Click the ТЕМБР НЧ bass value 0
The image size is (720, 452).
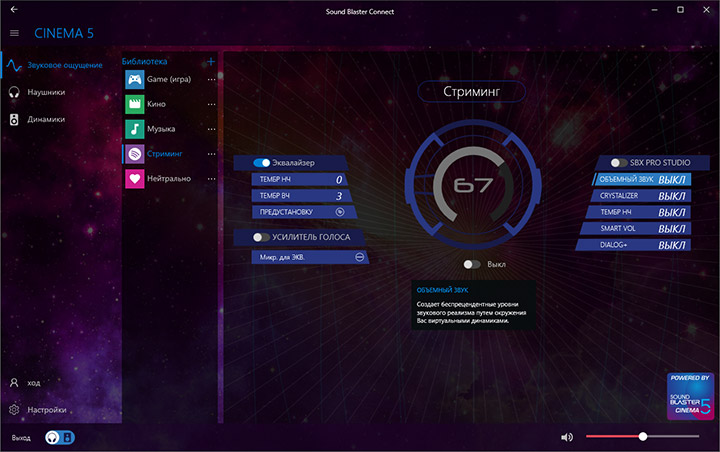coord(339,180)
